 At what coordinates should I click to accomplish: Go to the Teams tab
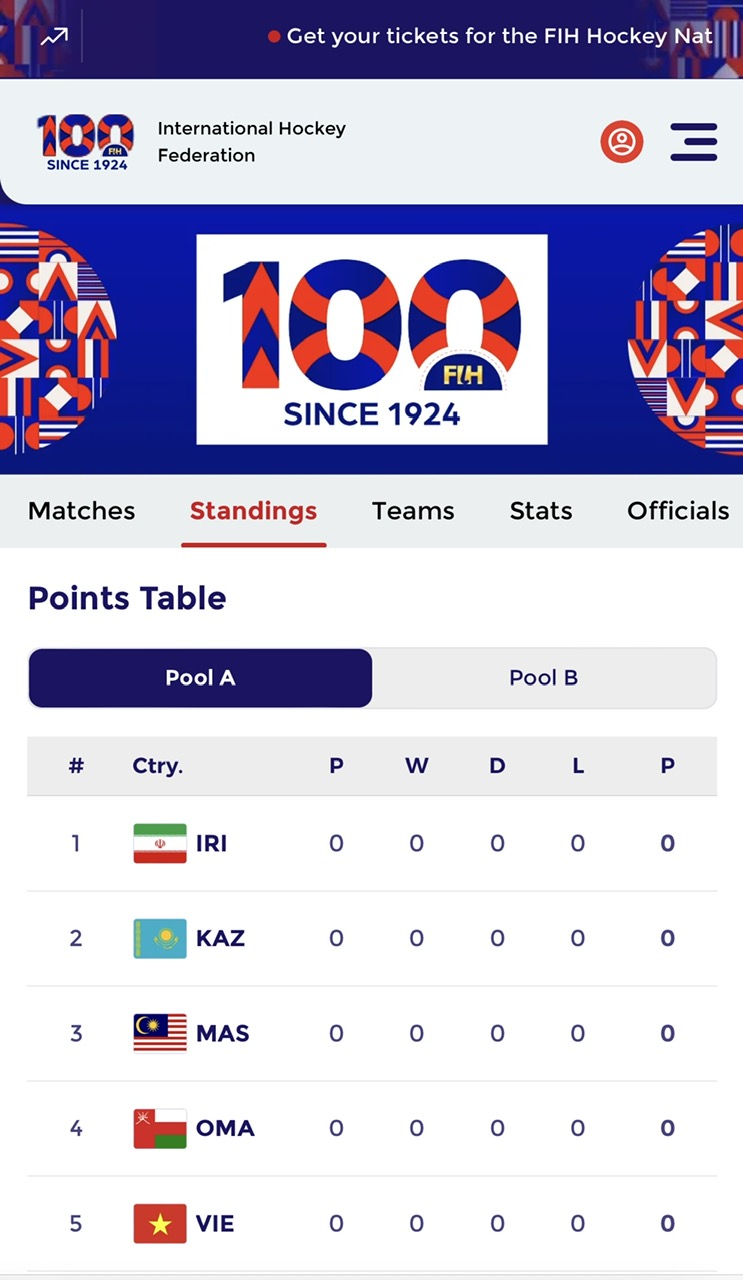click(x=413, y=511)
